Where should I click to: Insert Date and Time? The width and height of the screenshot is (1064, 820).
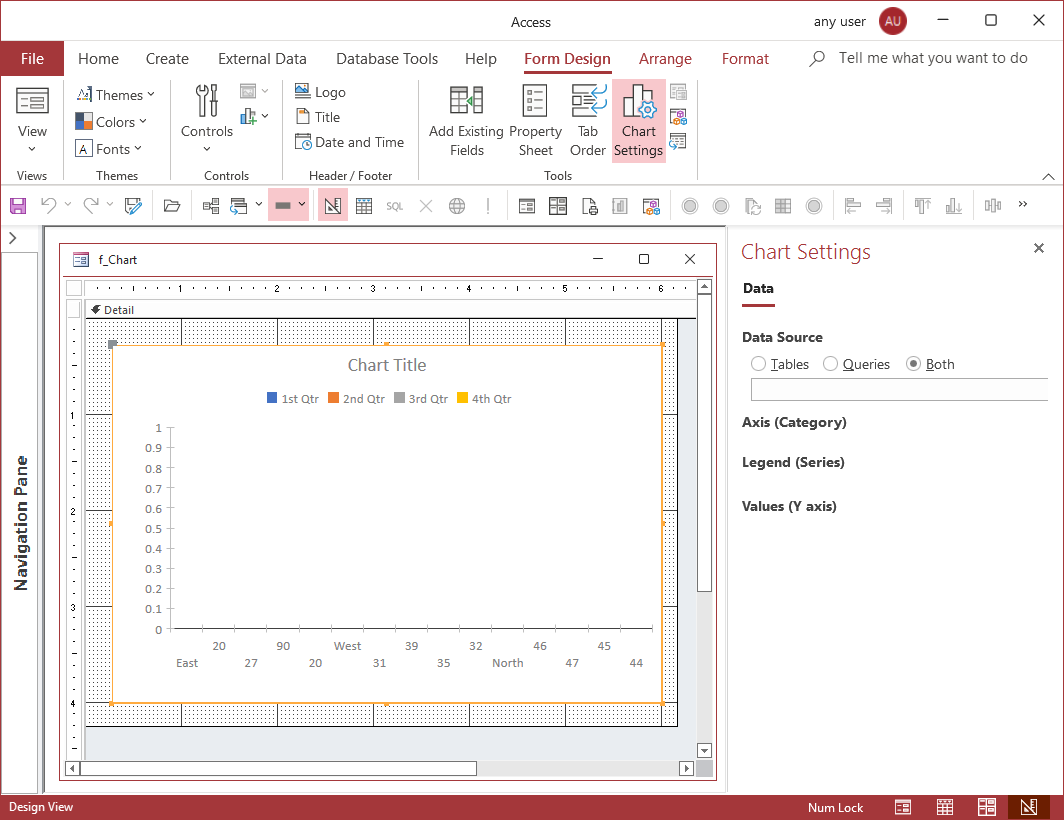(349, 142)
